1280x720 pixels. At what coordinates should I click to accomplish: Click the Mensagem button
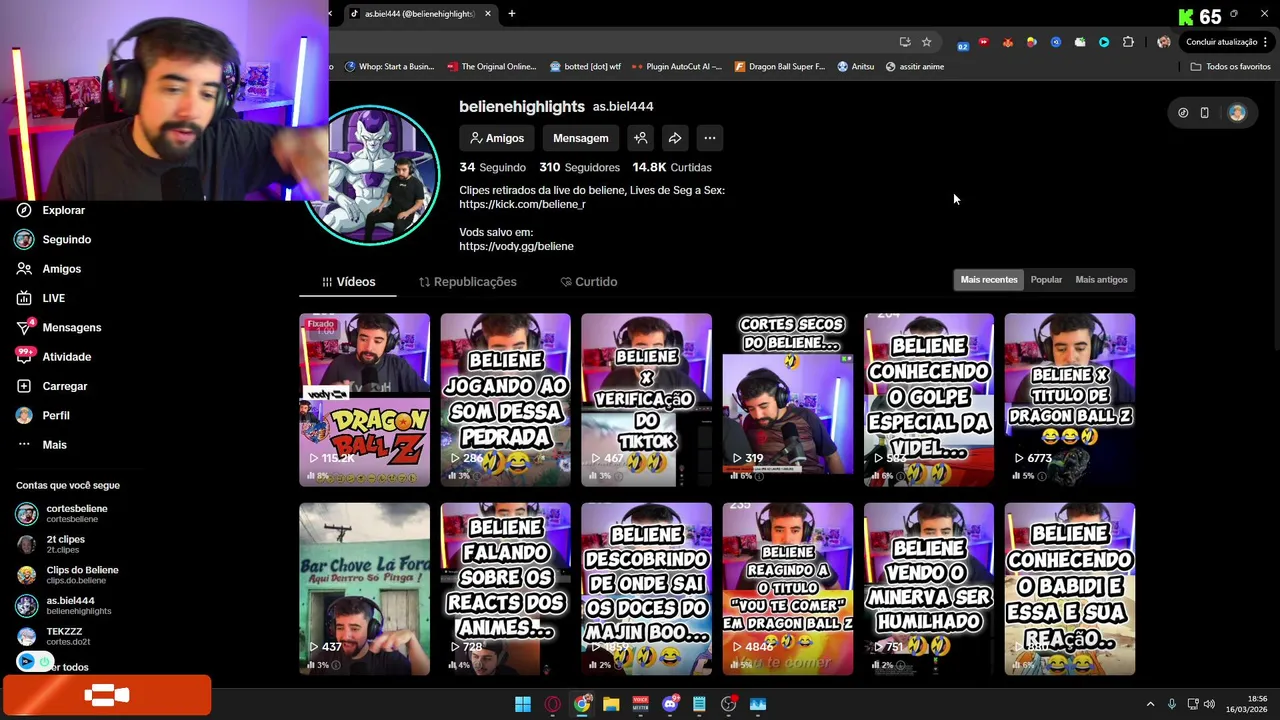pos(580,138)
